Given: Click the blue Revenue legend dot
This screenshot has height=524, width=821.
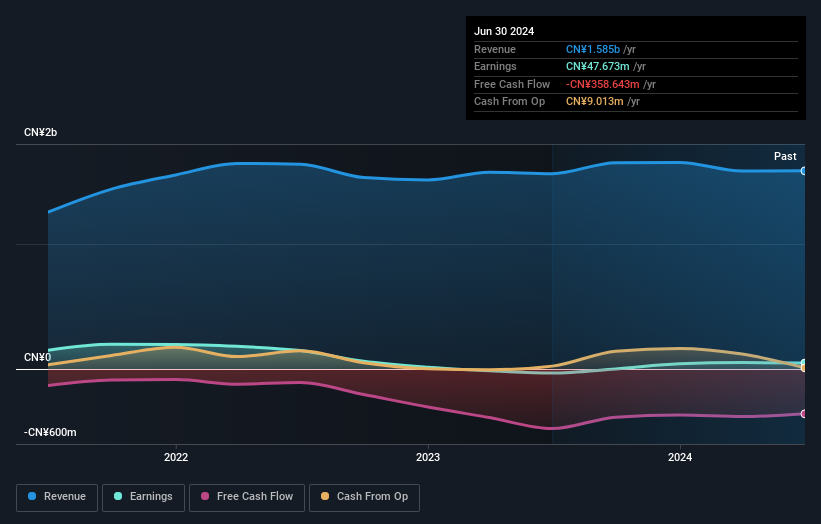Looking at the screenshot, I should 32,496.
